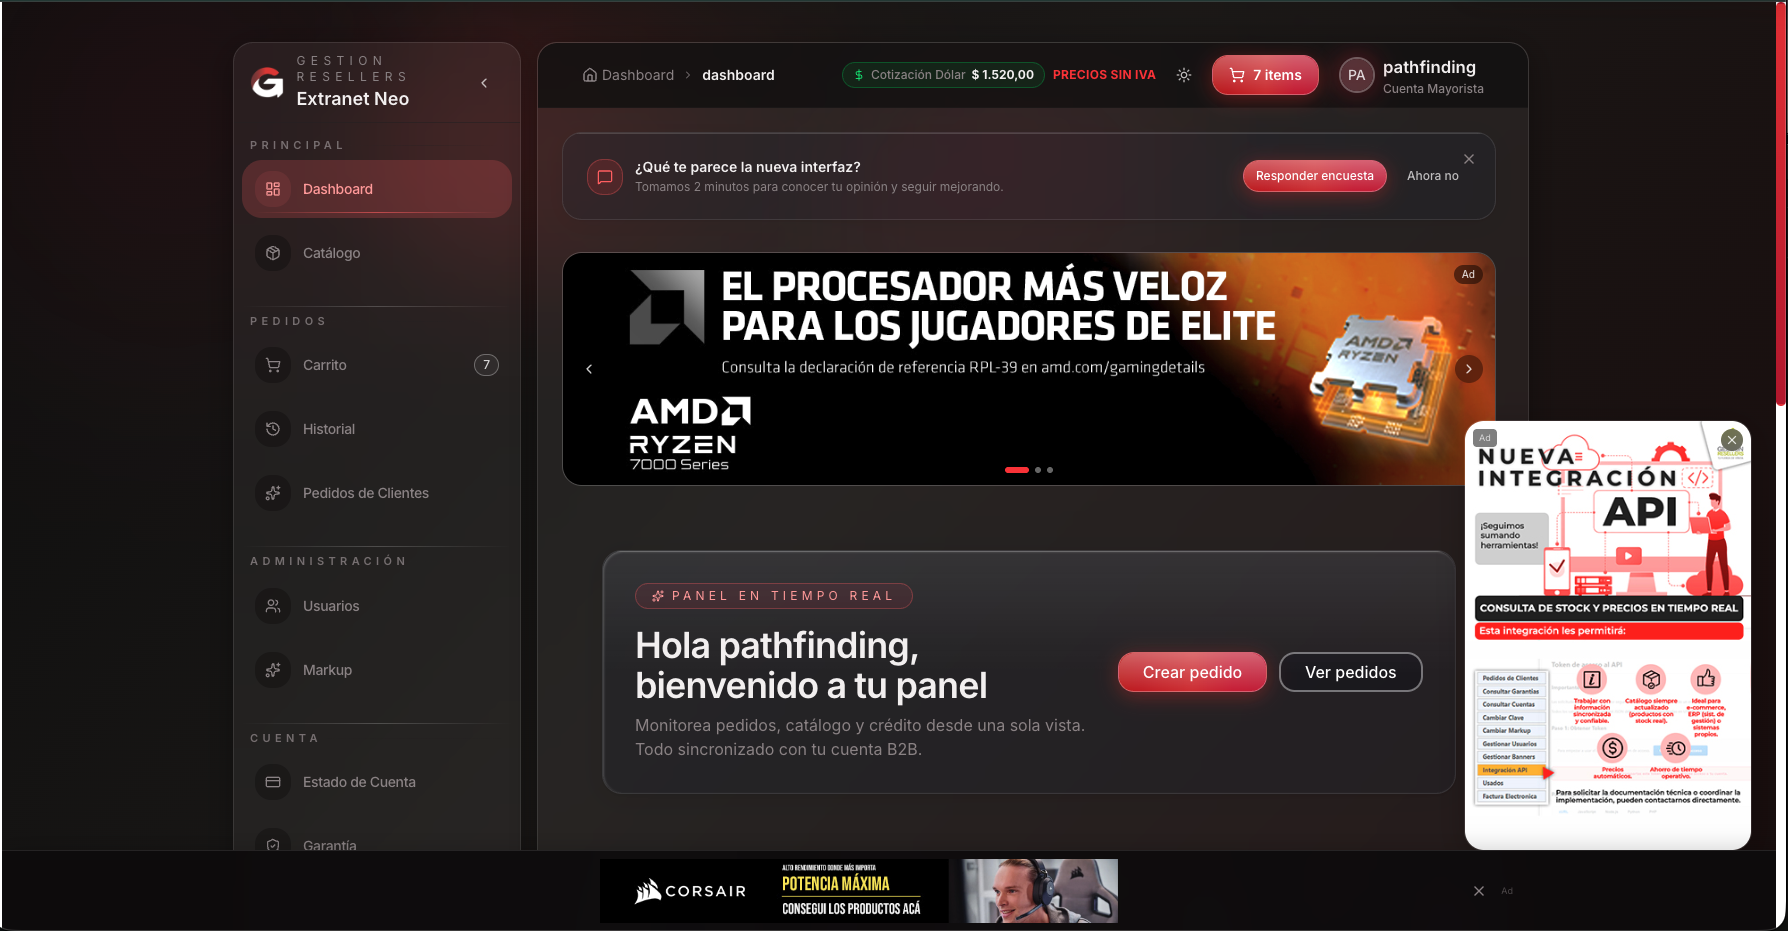Image resolution: width=1788 pixels, height=931 pixels.
Task: Click the Catálogo box icon
Action: (x=273, y=253)
